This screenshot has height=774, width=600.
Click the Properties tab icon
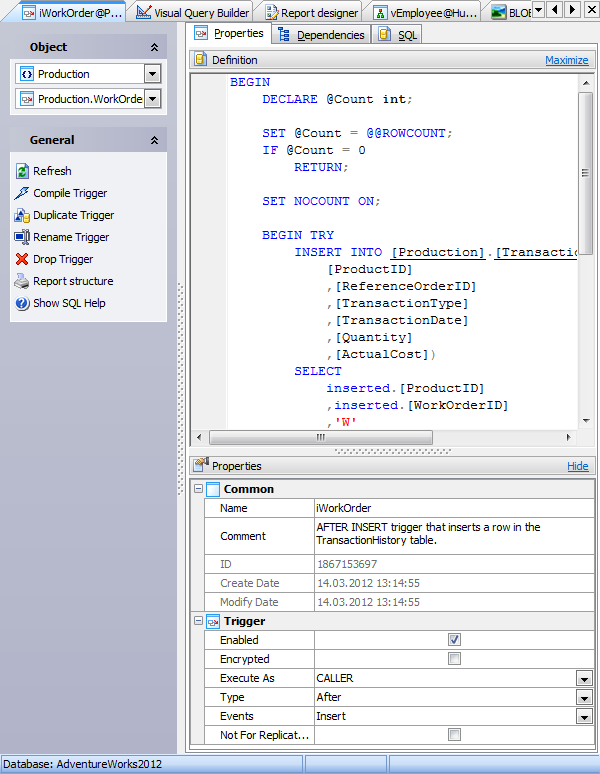(201, 33)
